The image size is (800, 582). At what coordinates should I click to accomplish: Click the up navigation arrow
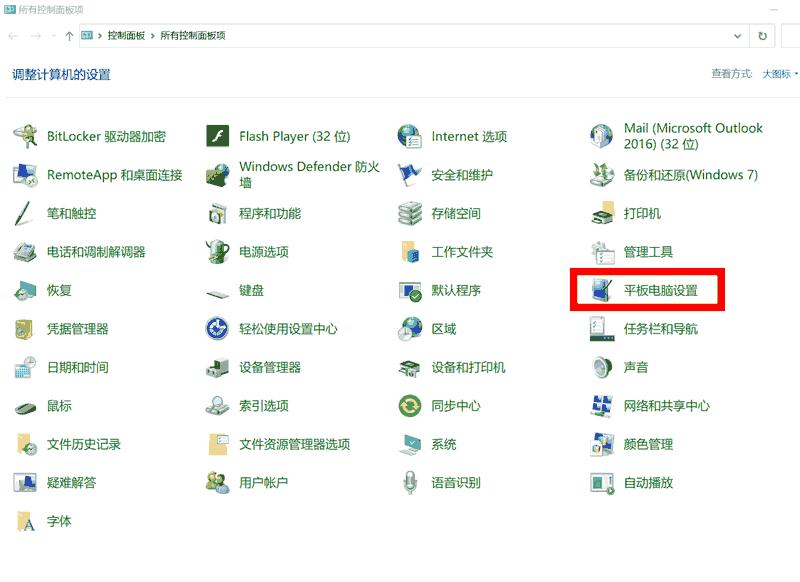[66, 36]
